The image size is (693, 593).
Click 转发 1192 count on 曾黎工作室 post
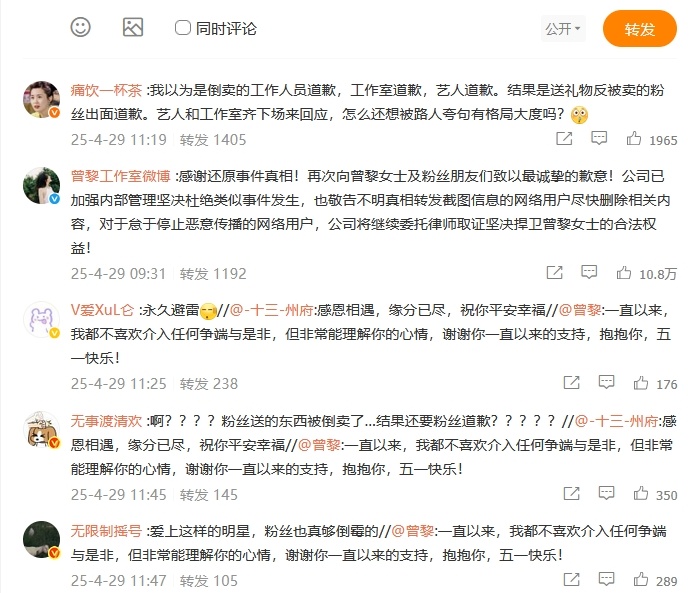click(213, 274)
